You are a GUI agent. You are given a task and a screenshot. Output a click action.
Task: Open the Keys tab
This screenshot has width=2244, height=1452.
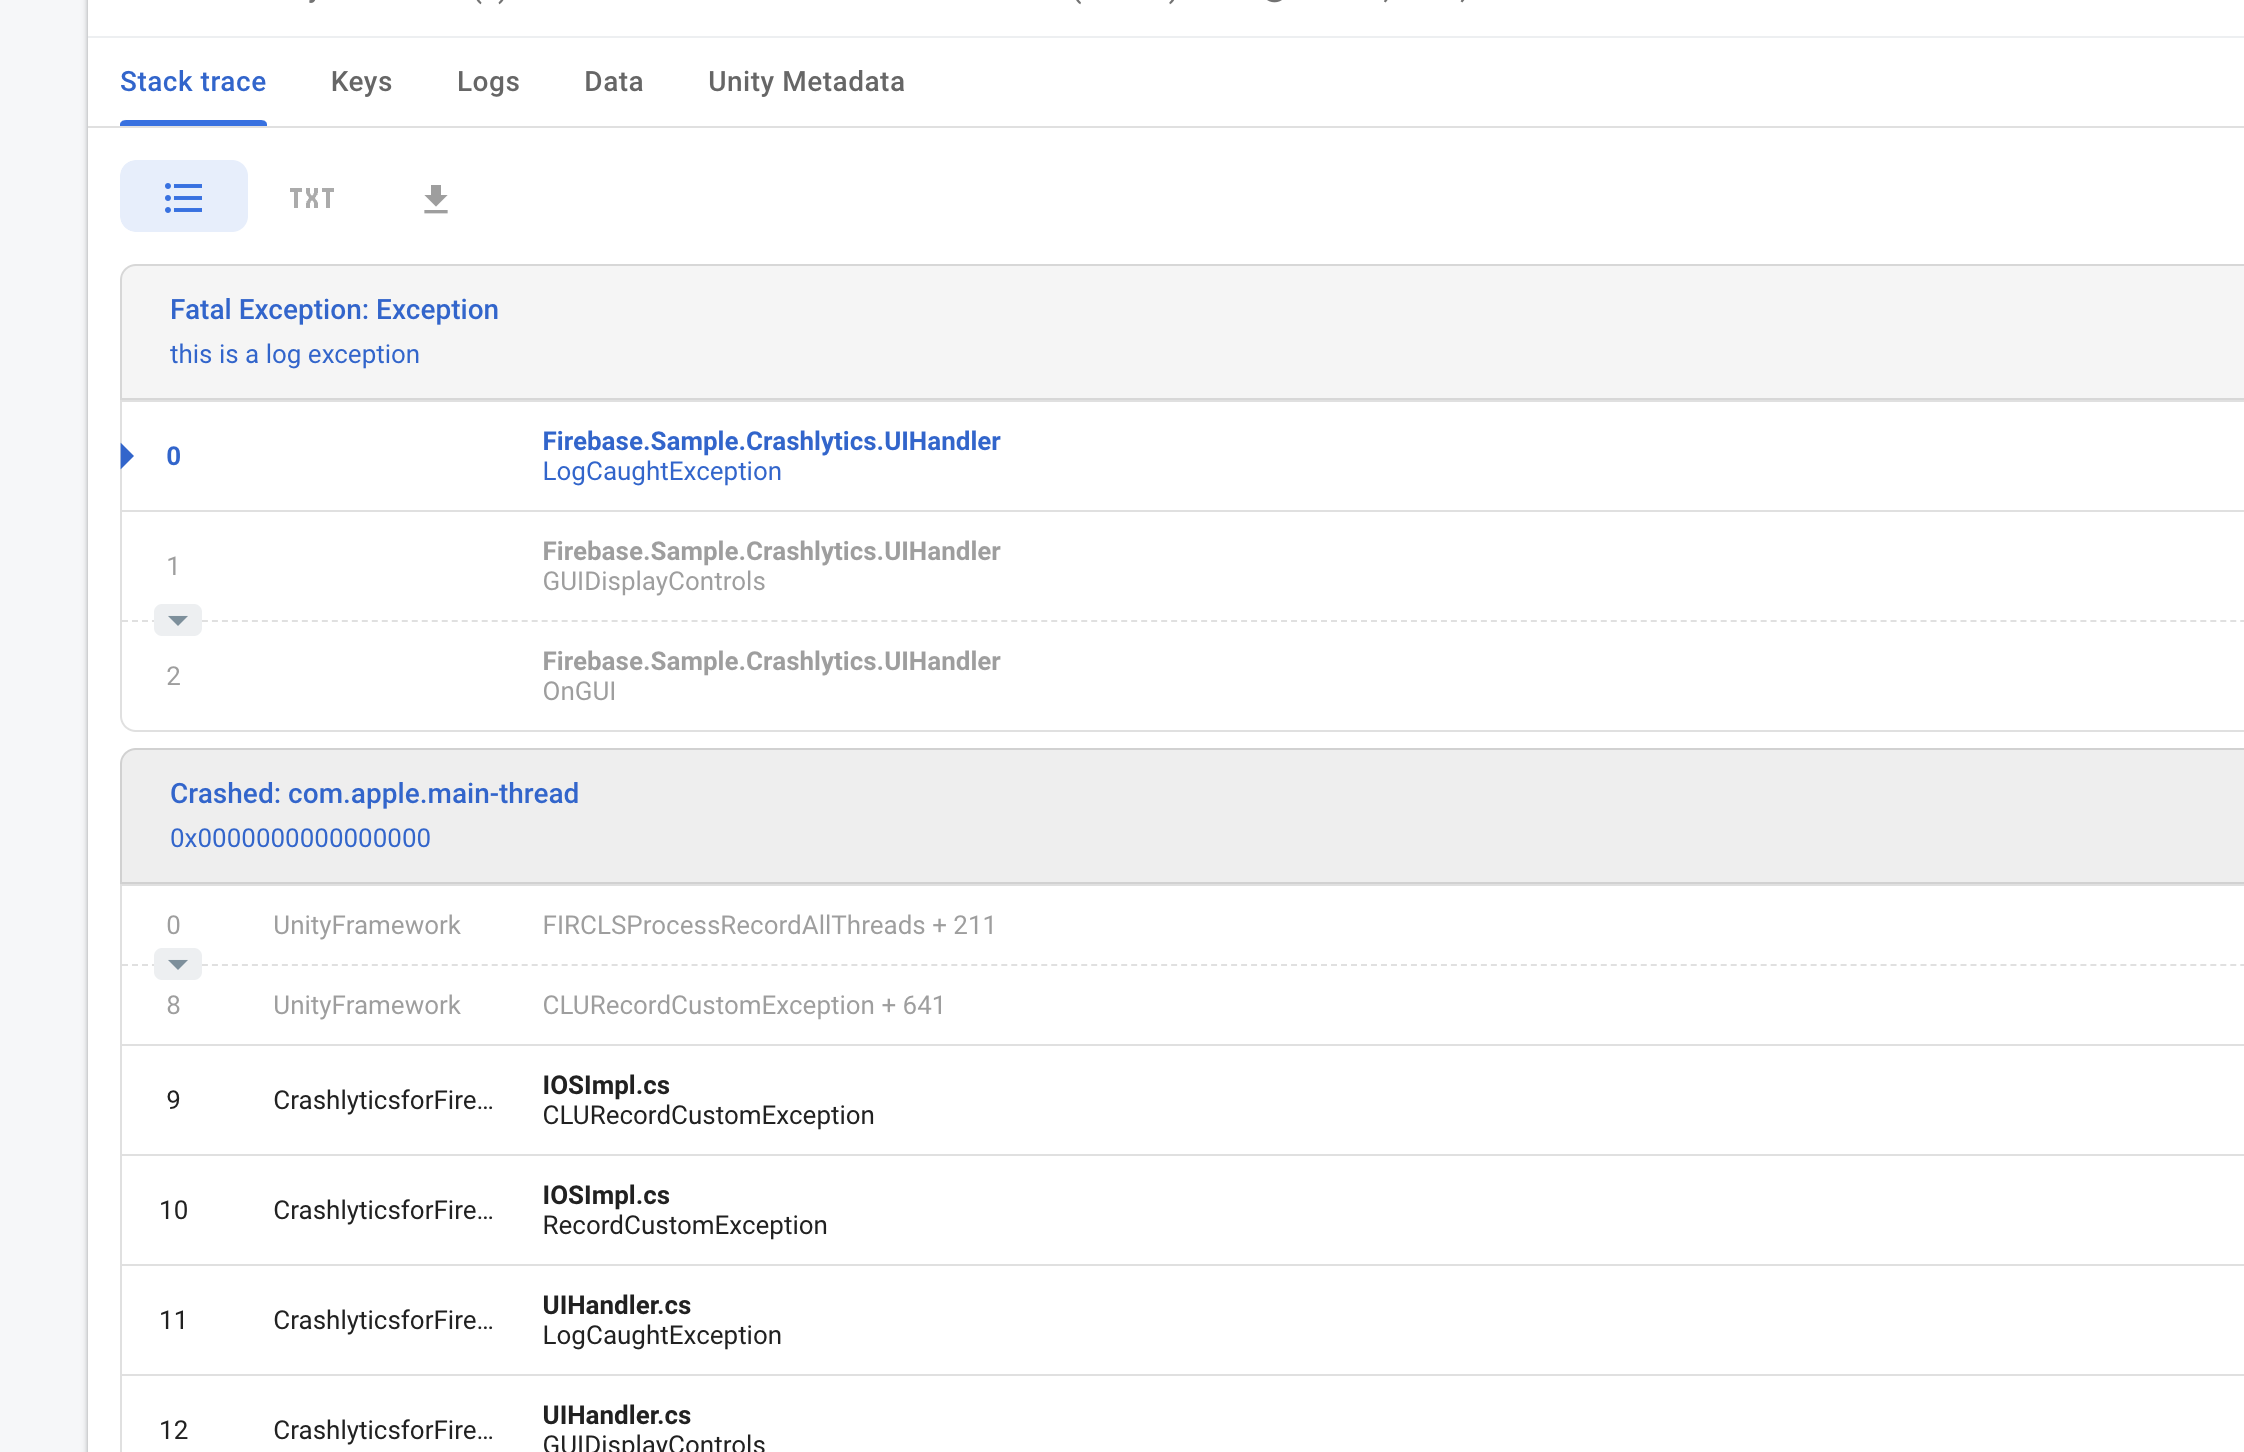(x=361, y=82)
